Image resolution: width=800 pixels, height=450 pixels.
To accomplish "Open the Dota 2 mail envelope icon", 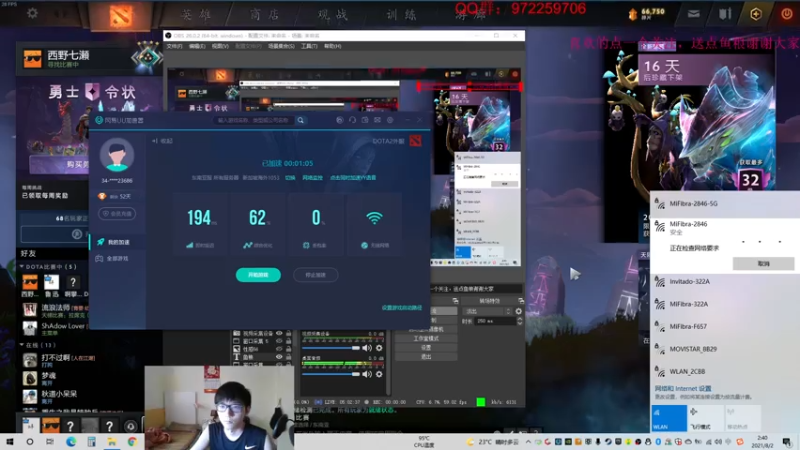I will 693,14.
